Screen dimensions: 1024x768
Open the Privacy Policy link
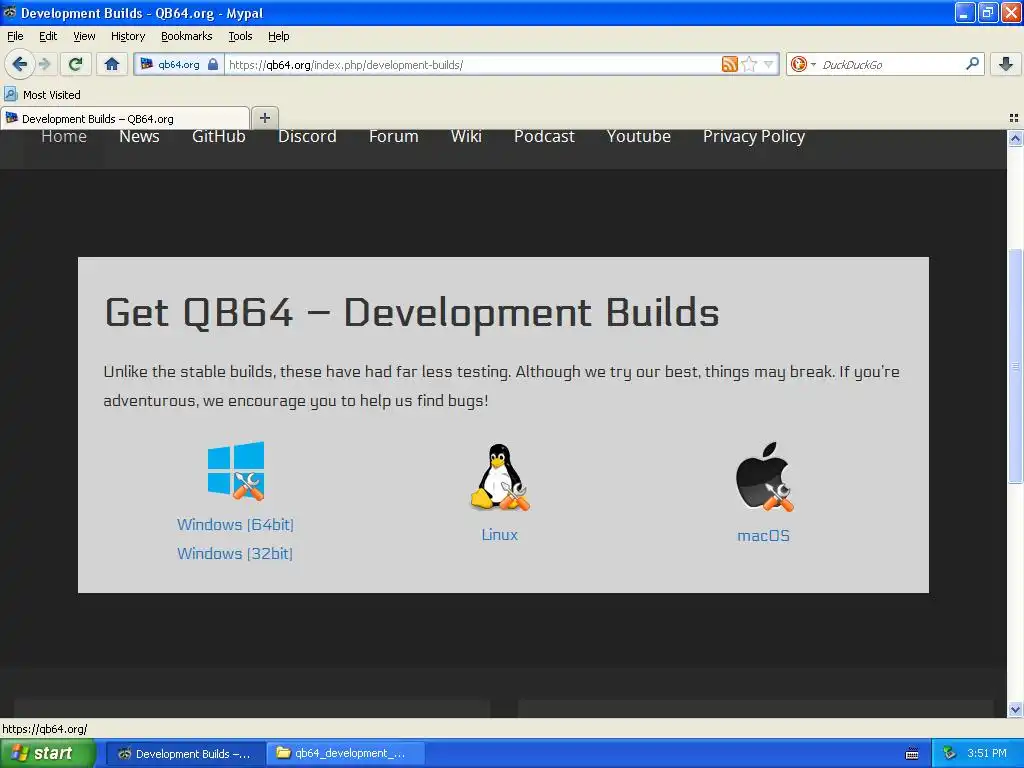click(754, 136)
